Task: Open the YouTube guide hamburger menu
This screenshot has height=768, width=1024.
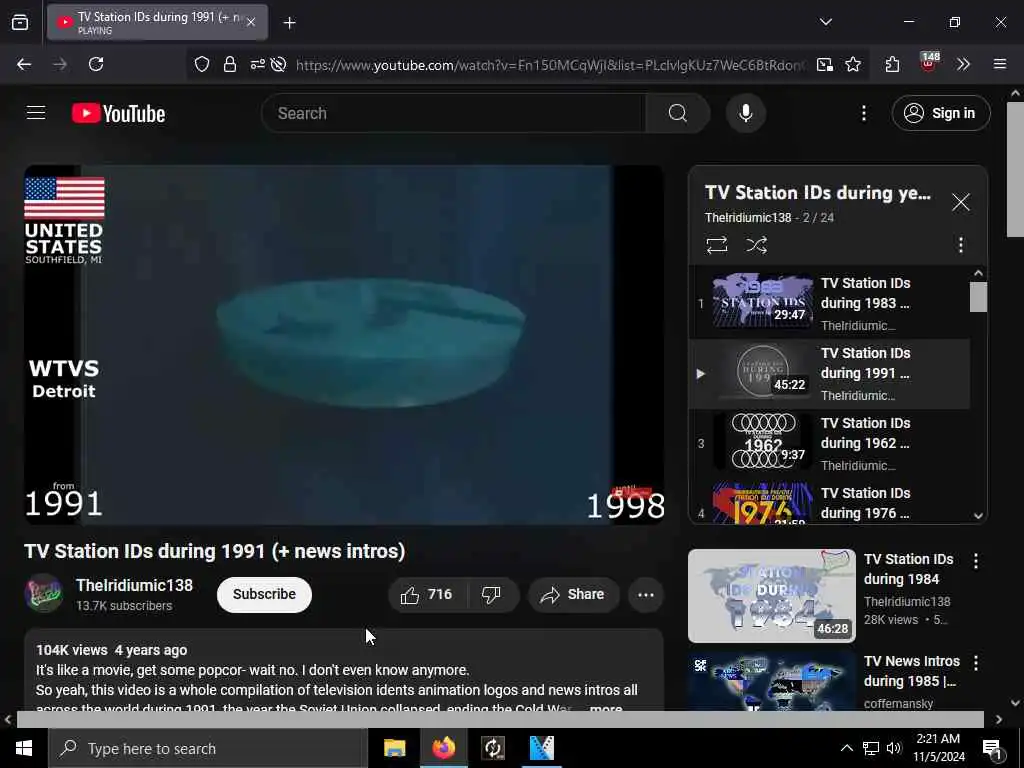Action: 36,113
